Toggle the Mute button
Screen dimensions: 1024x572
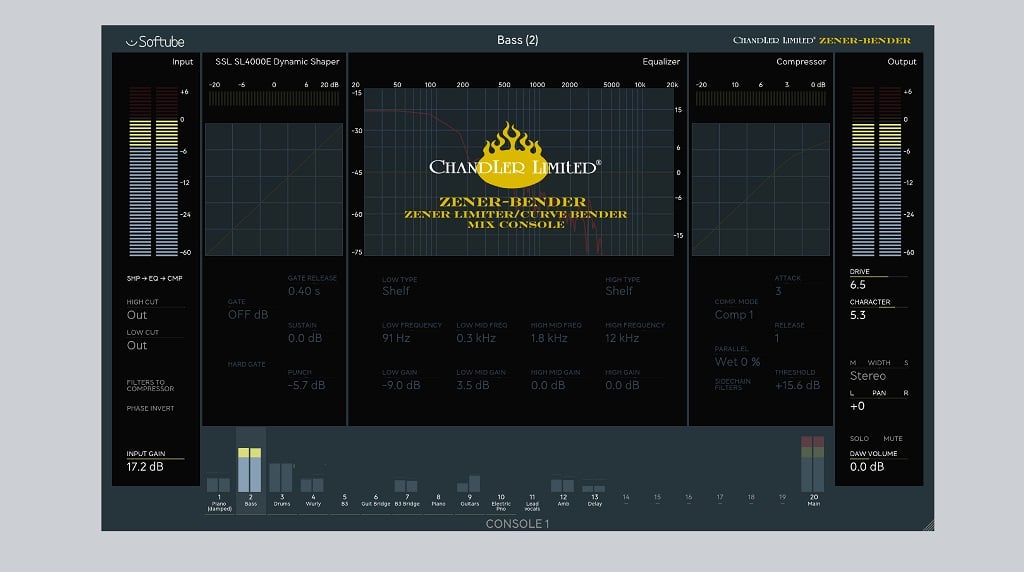pyautogui.click(x=893, y=439)
